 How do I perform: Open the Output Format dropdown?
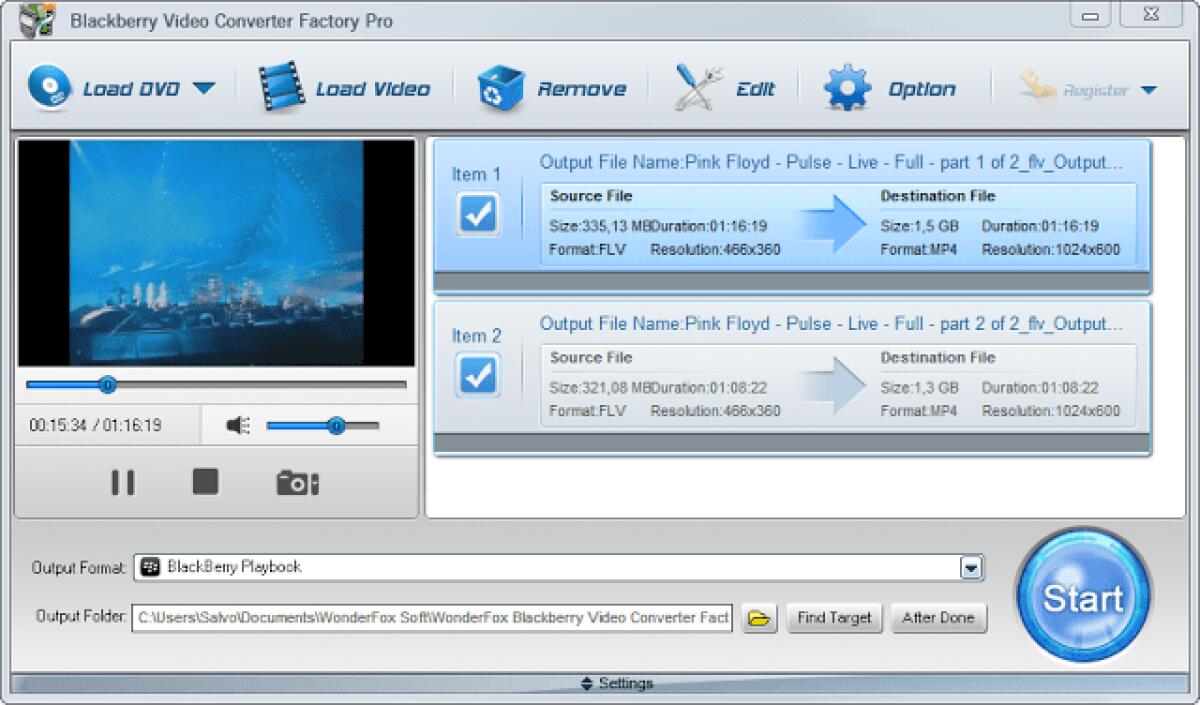(x=971, y=566)
